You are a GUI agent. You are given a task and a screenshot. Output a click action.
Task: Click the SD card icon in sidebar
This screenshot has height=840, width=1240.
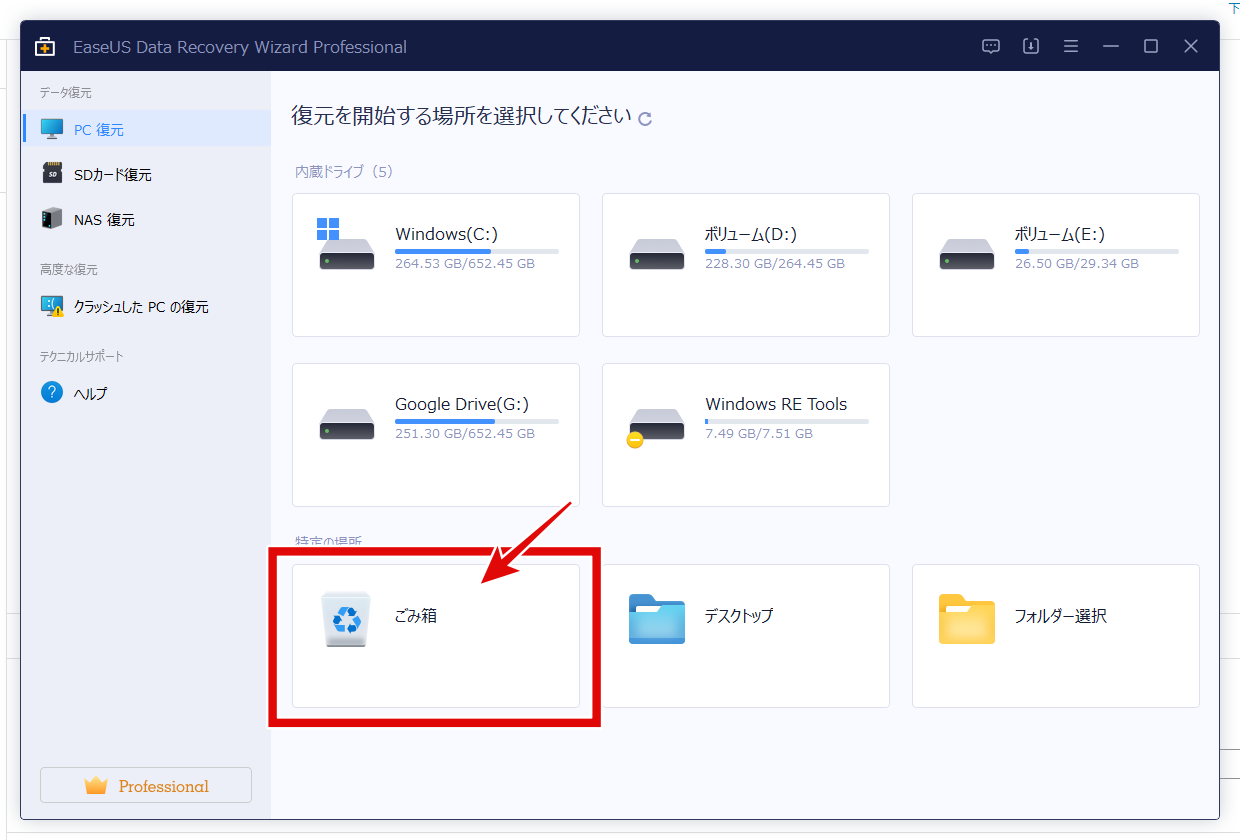tap(52, 174)
